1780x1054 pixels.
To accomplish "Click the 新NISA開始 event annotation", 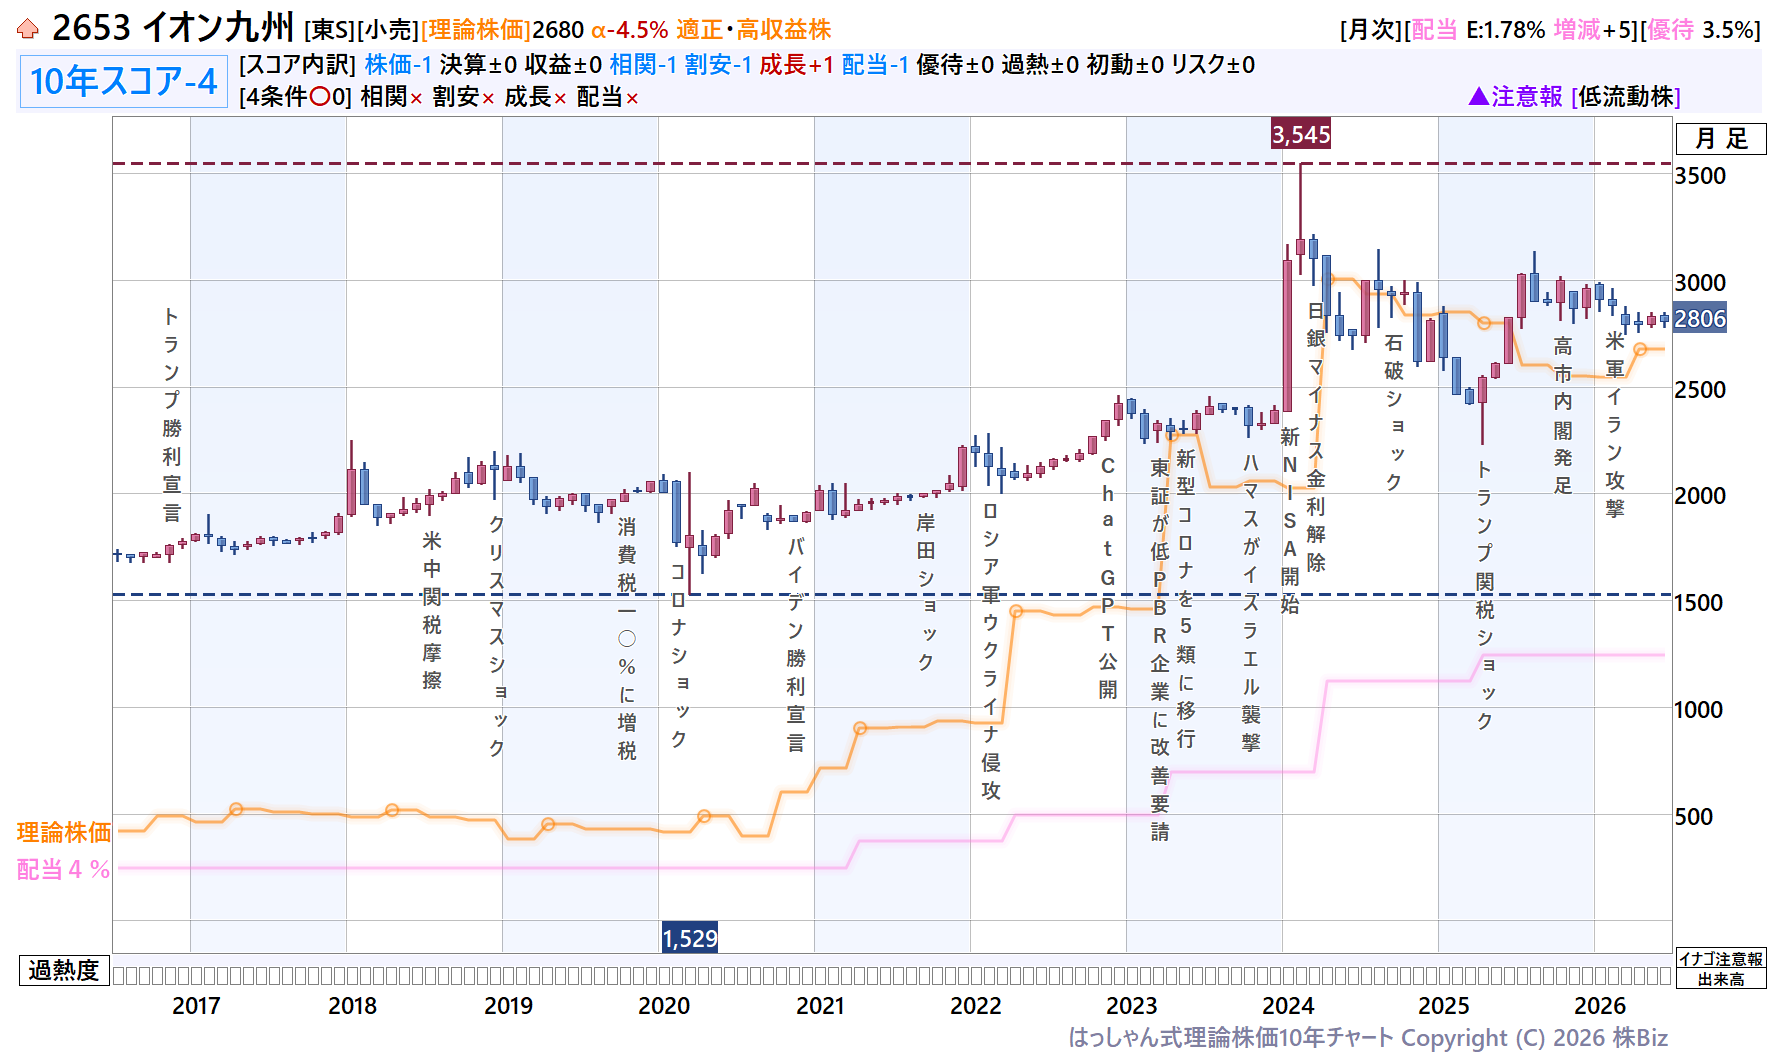I will pyautogui.click(x=1290, y=521).
